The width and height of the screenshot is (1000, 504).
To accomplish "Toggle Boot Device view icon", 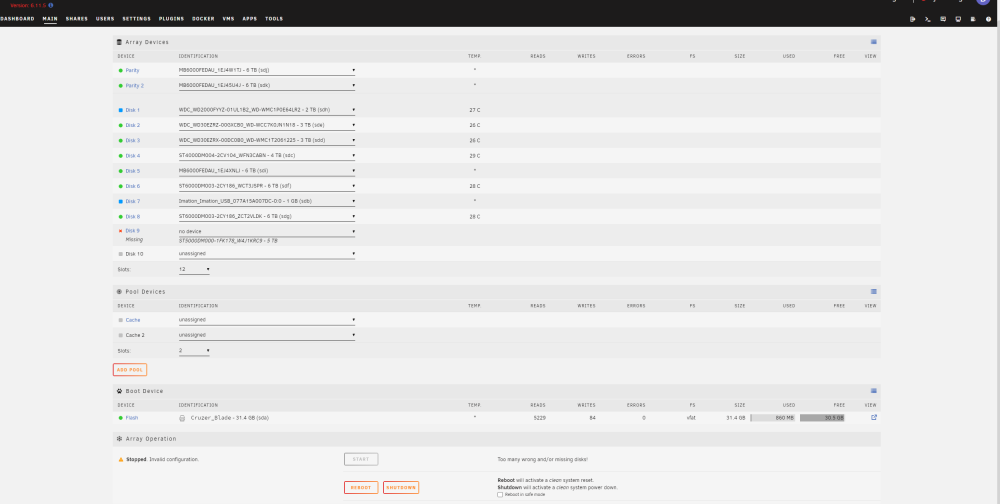I will 874,390.
